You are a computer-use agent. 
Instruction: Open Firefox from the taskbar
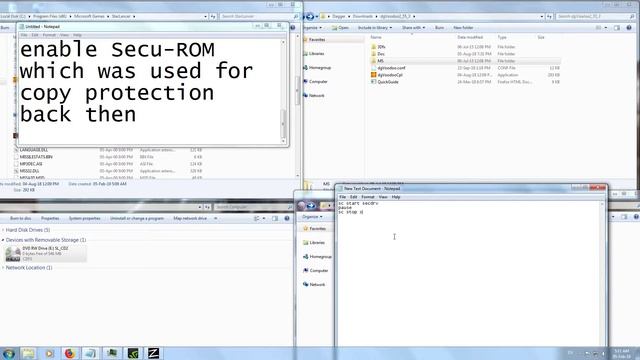click(x=70, y=353)
